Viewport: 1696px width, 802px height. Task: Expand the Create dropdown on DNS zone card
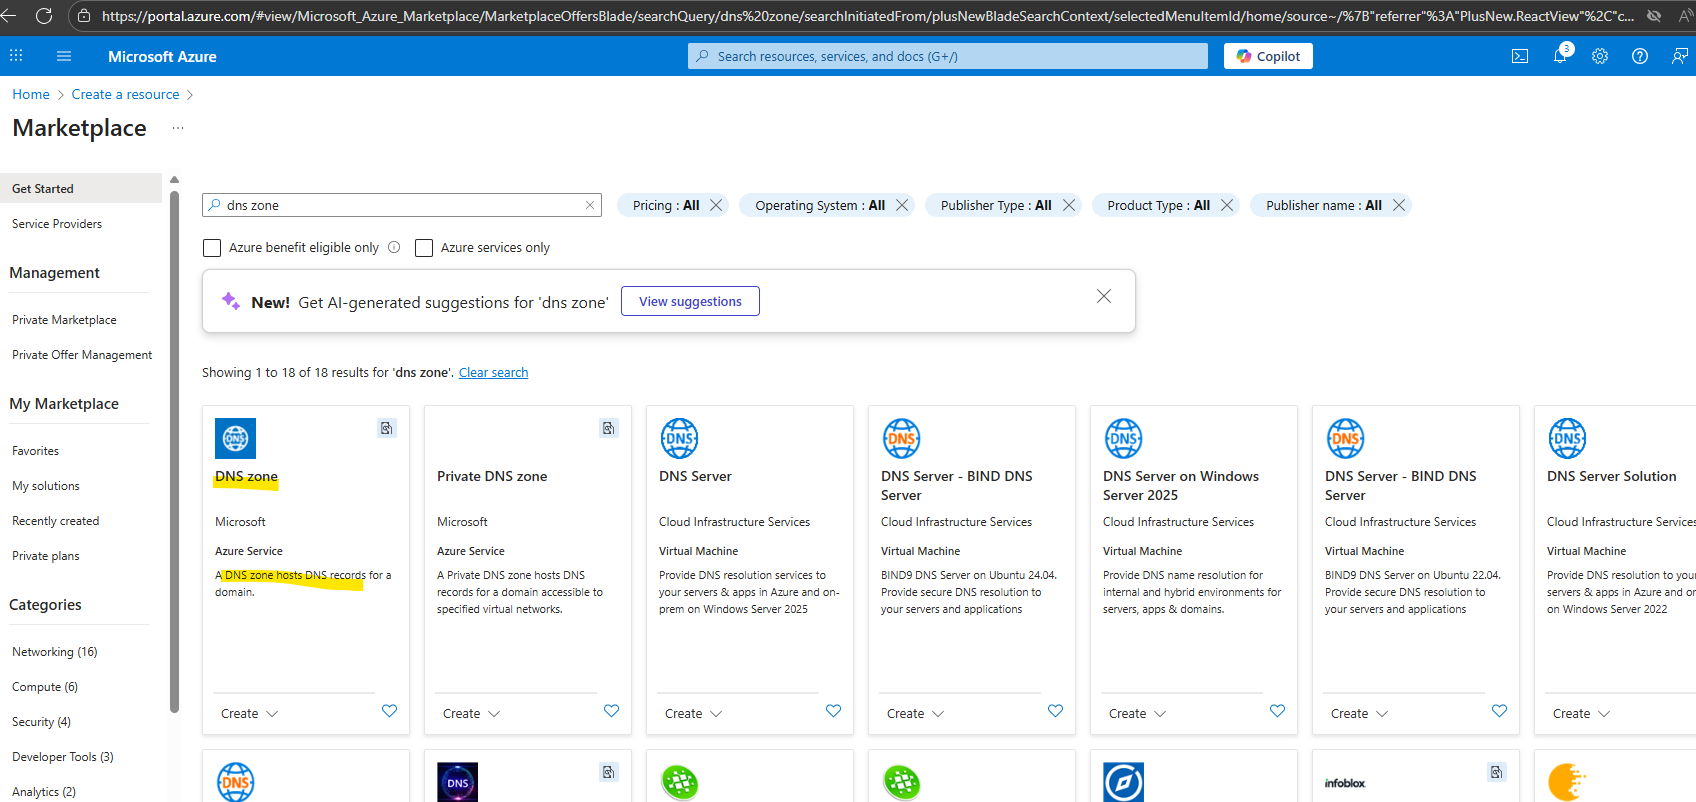pos(249,714)
